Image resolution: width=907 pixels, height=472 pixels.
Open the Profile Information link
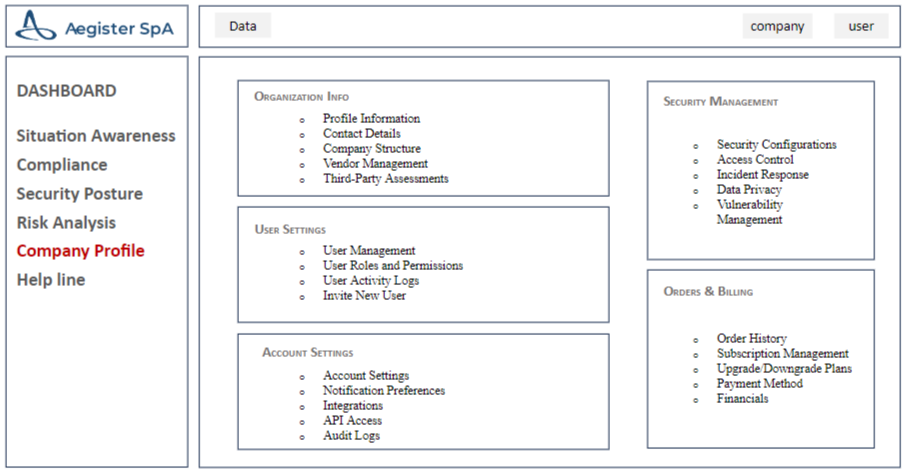tap(371, 119)
